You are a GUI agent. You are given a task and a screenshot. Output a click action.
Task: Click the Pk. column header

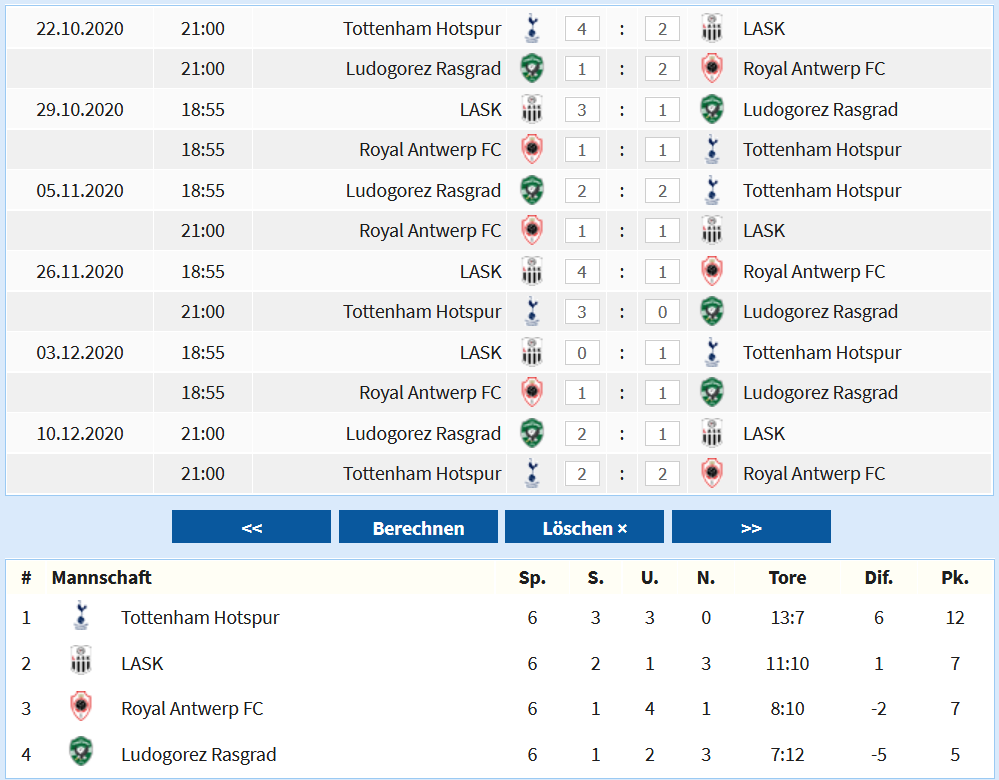click(x=954, y=577)
